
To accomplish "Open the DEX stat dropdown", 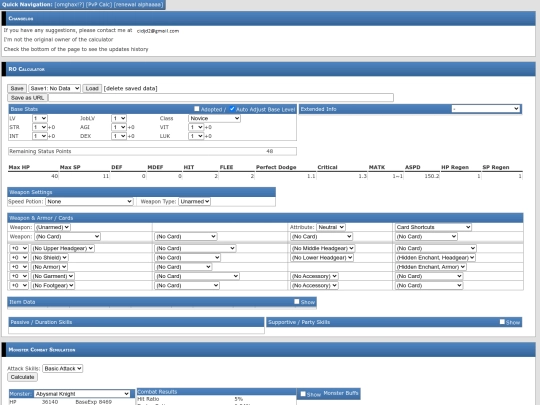I will coord(119,136).
